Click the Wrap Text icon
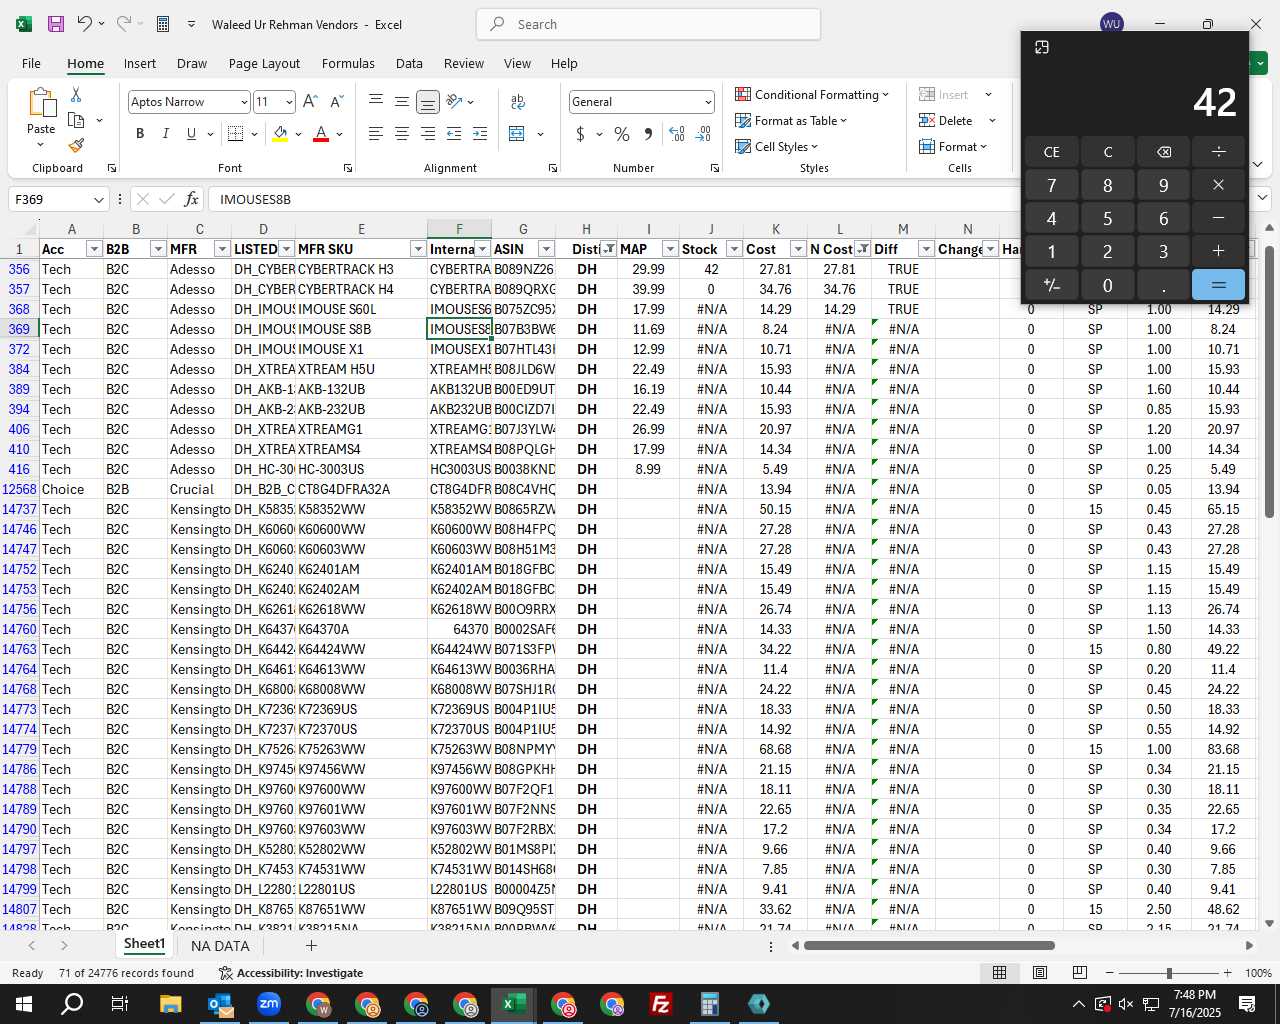Viewport: 1280px width, 1024px height. (x=518, y=102)
